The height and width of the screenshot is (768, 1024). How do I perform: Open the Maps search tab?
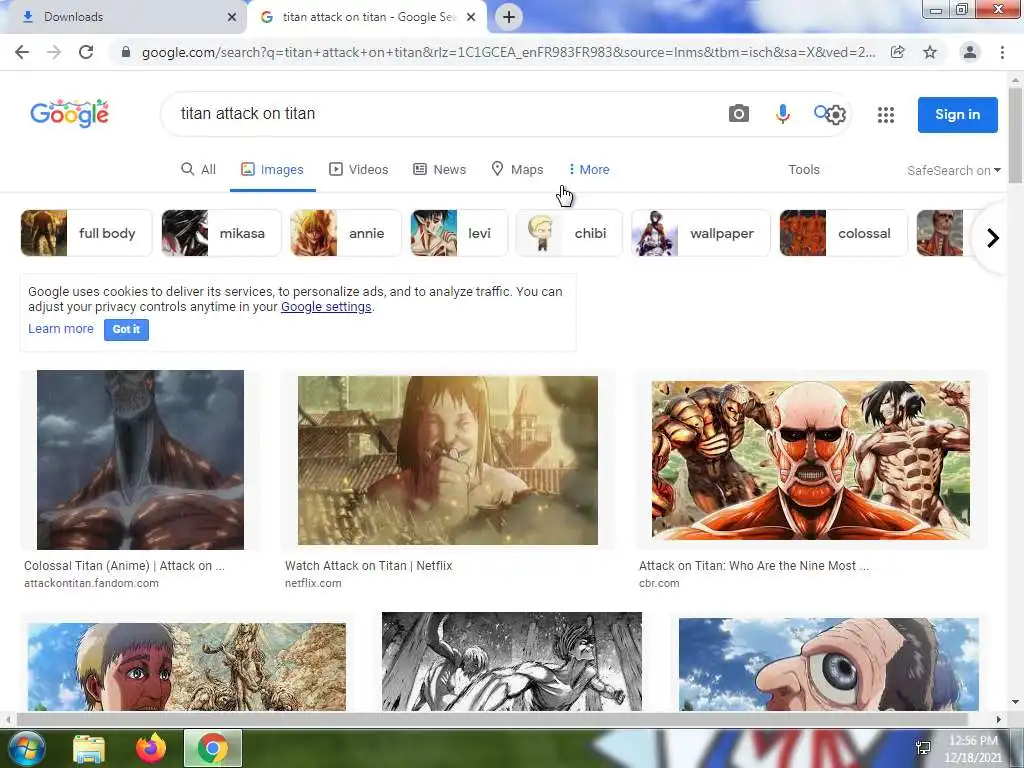tap(517, 170)
